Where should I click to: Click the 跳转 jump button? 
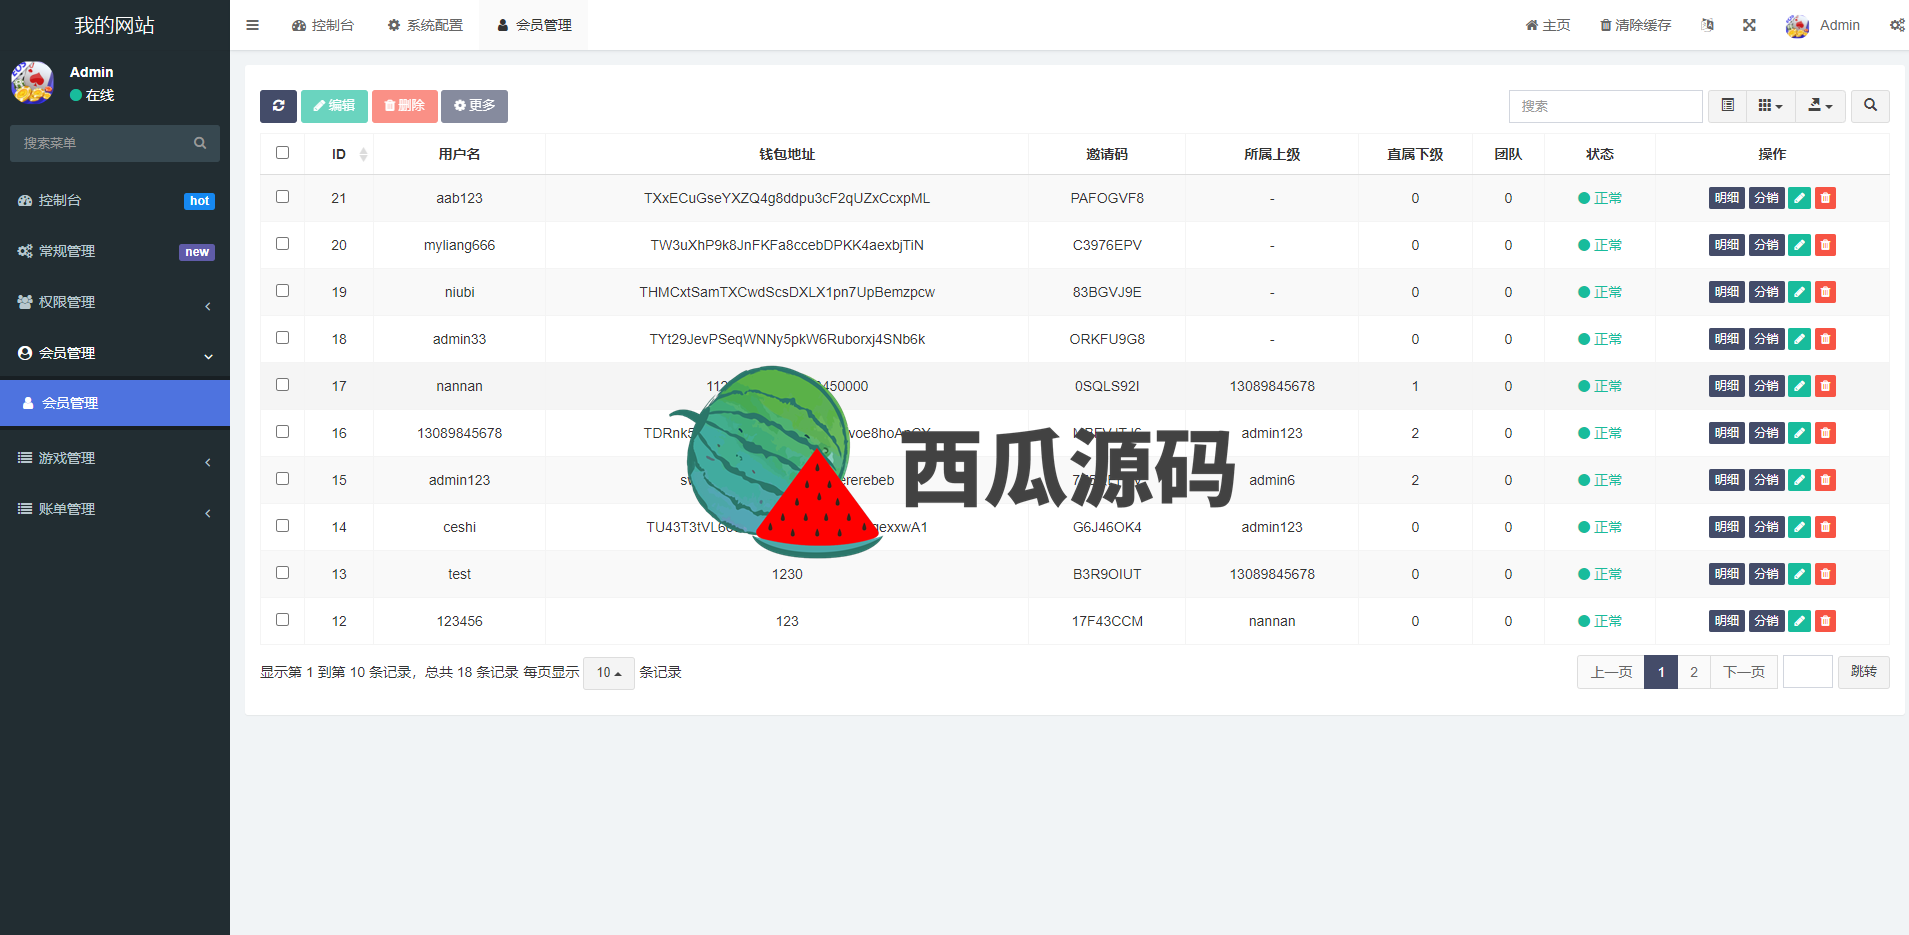(x=1863, y=672)
